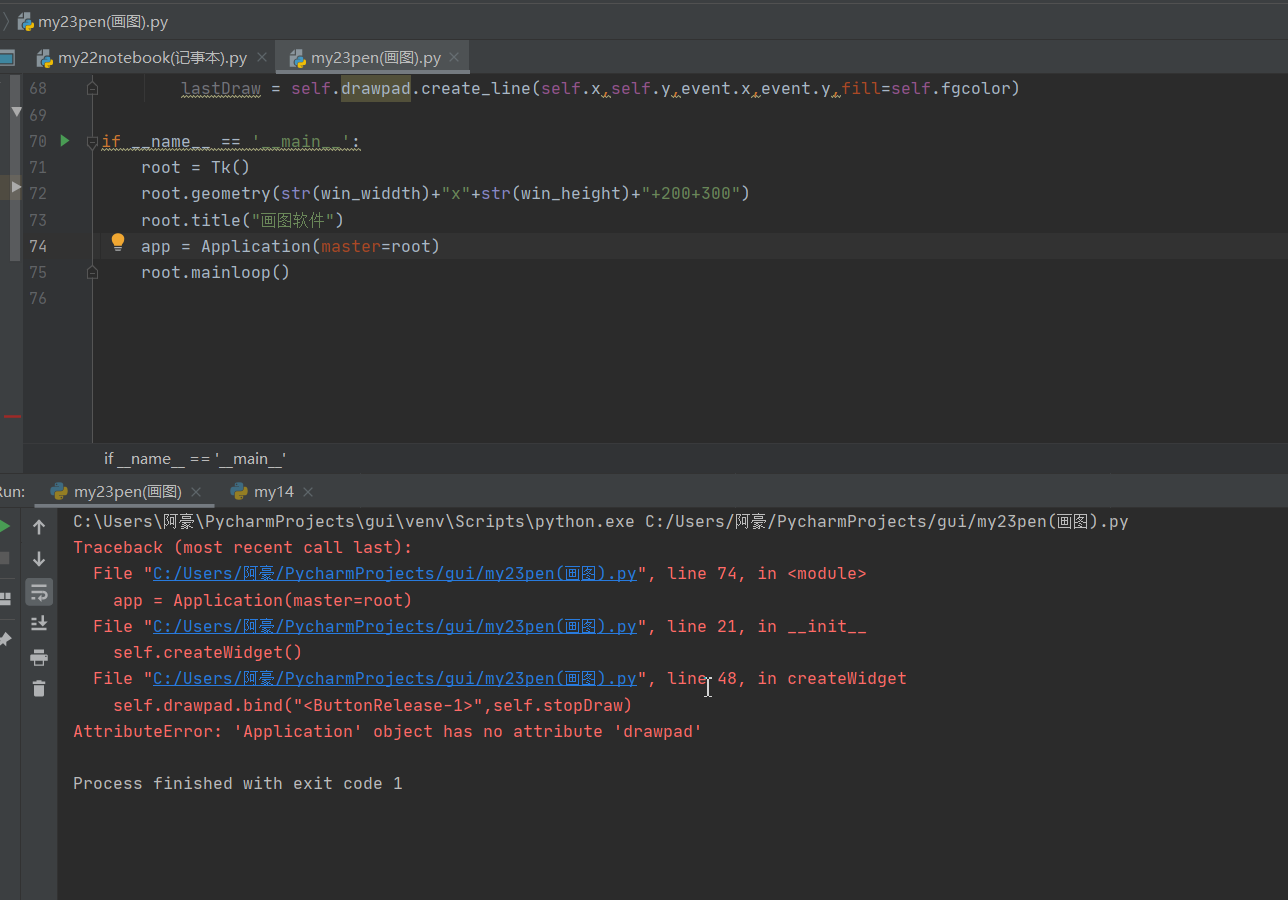The height and width of the screenshot is (900, 1288).
Task: Stop the process using the Run panel stop square
Action: [4, 558]
